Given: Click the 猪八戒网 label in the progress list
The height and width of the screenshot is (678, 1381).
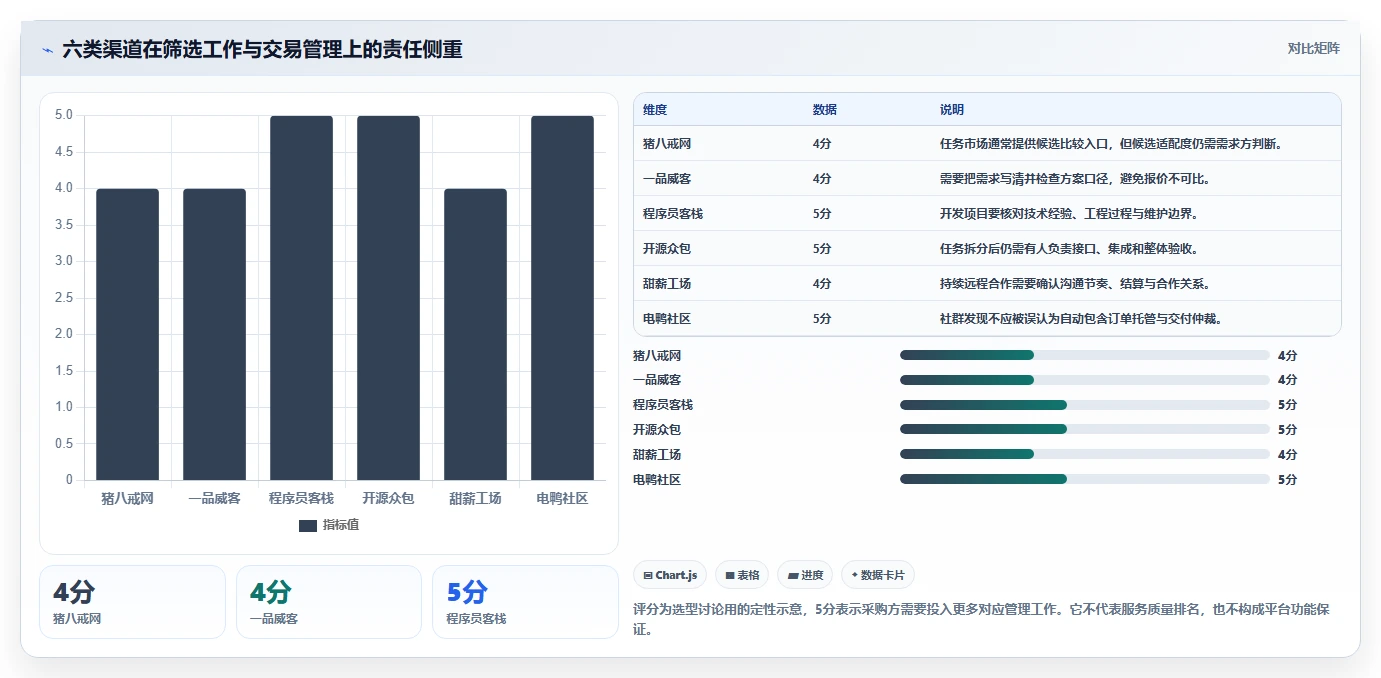Looking at the screenshot, I should click(x=657, y=355).
